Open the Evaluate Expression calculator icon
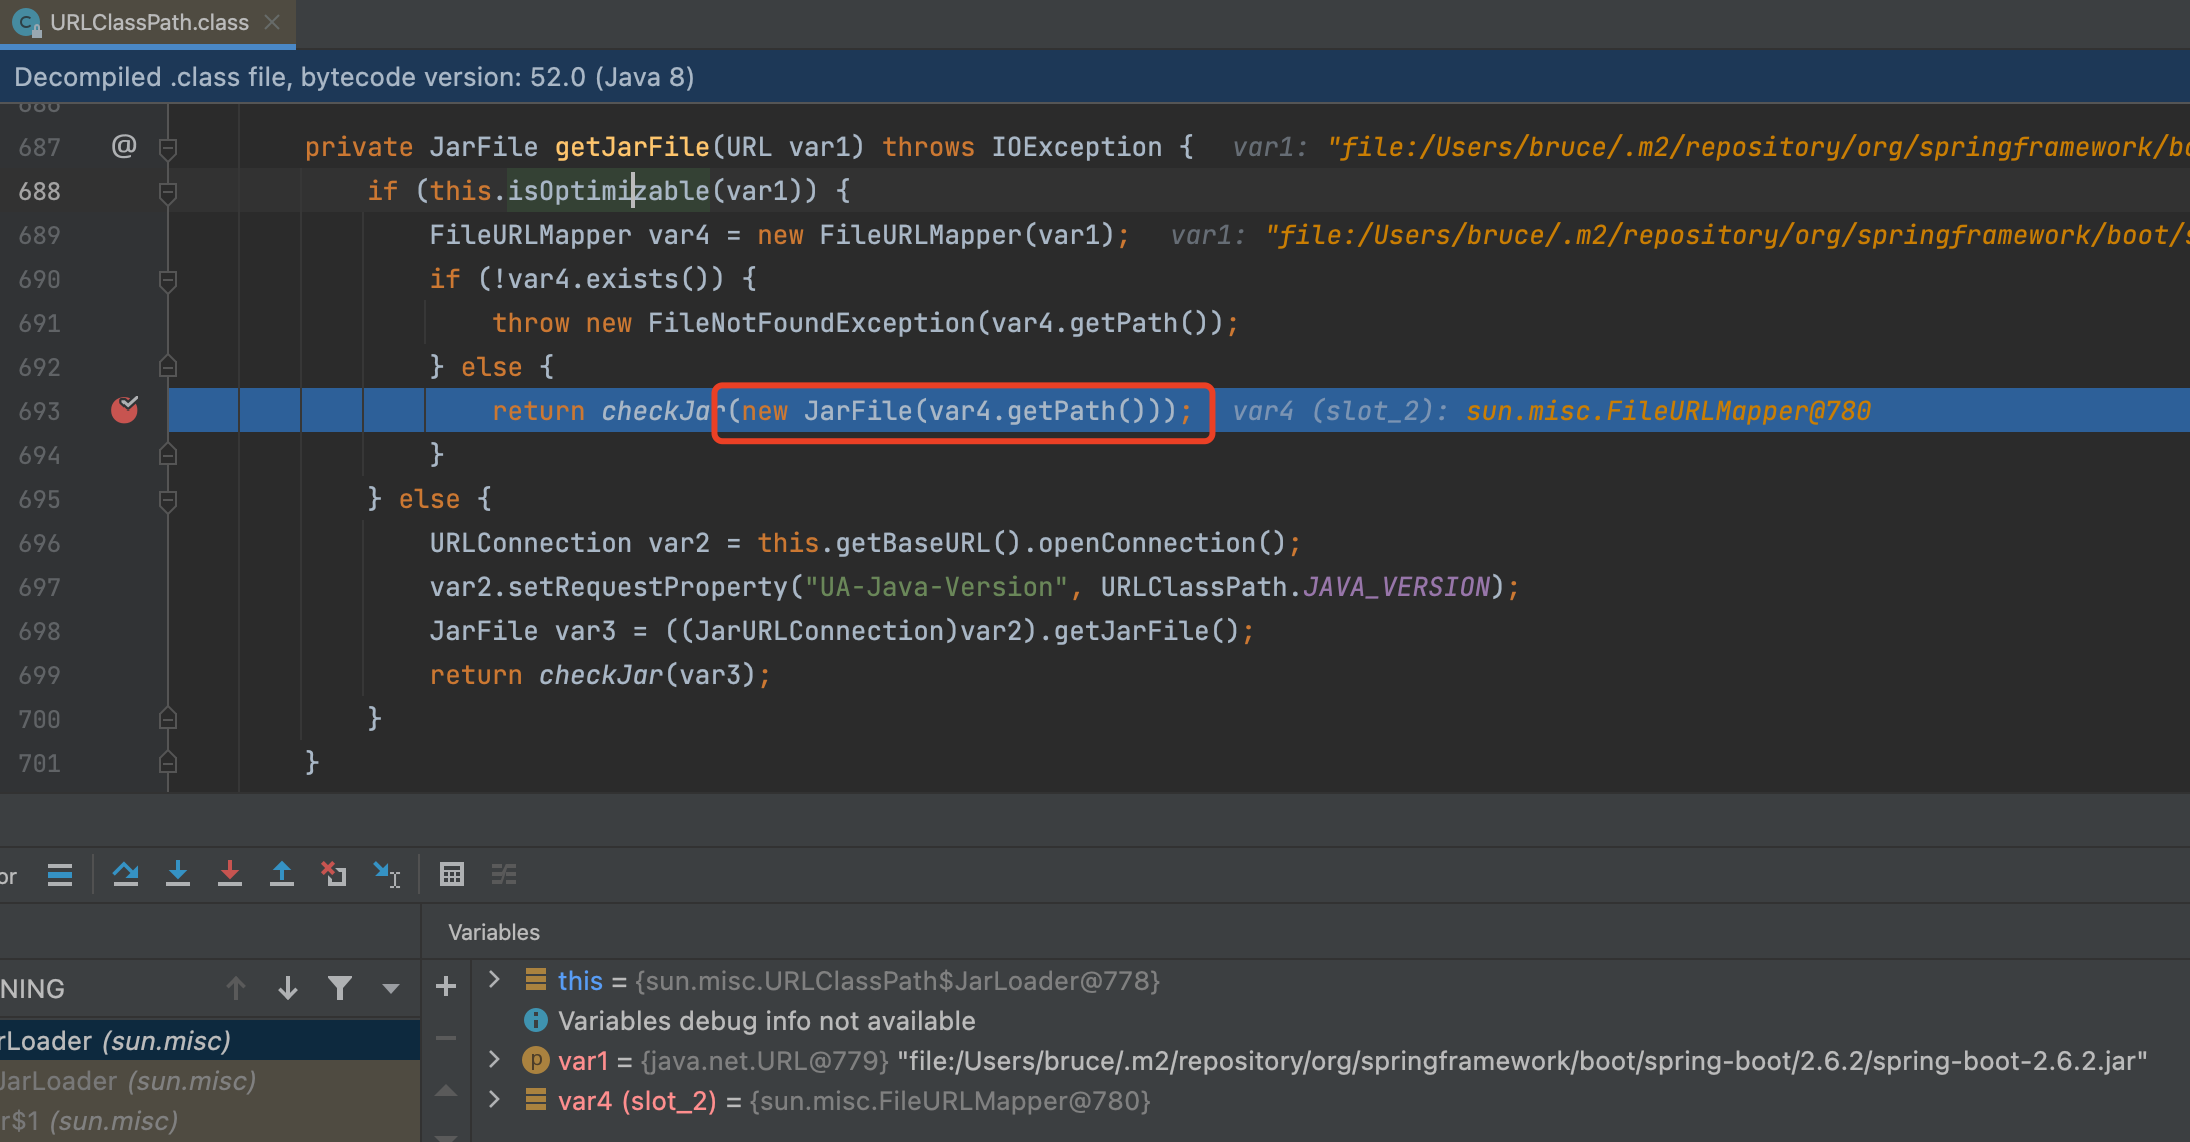 click(x=452, y=875)
